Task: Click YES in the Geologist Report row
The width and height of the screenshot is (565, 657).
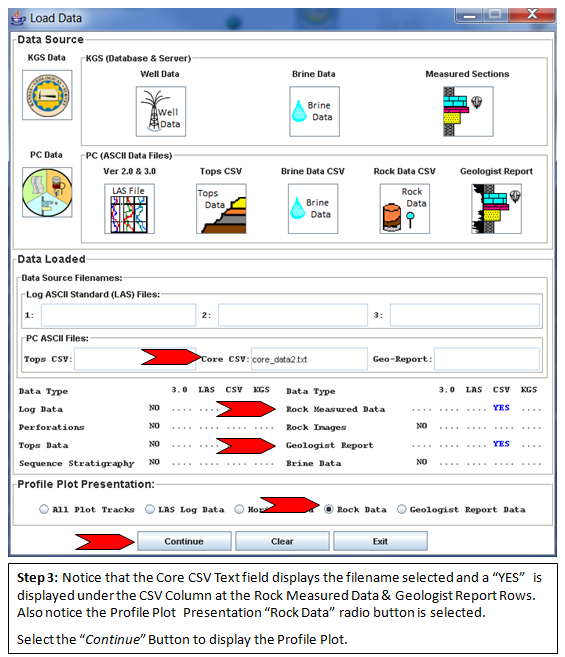Action: (501, 444)
